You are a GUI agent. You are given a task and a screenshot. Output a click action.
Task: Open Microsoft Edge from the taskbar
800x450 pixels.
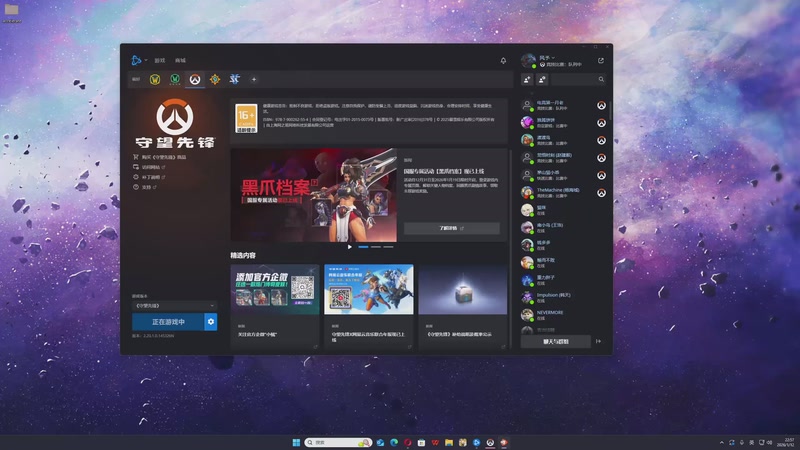click(x=394, y=442)
